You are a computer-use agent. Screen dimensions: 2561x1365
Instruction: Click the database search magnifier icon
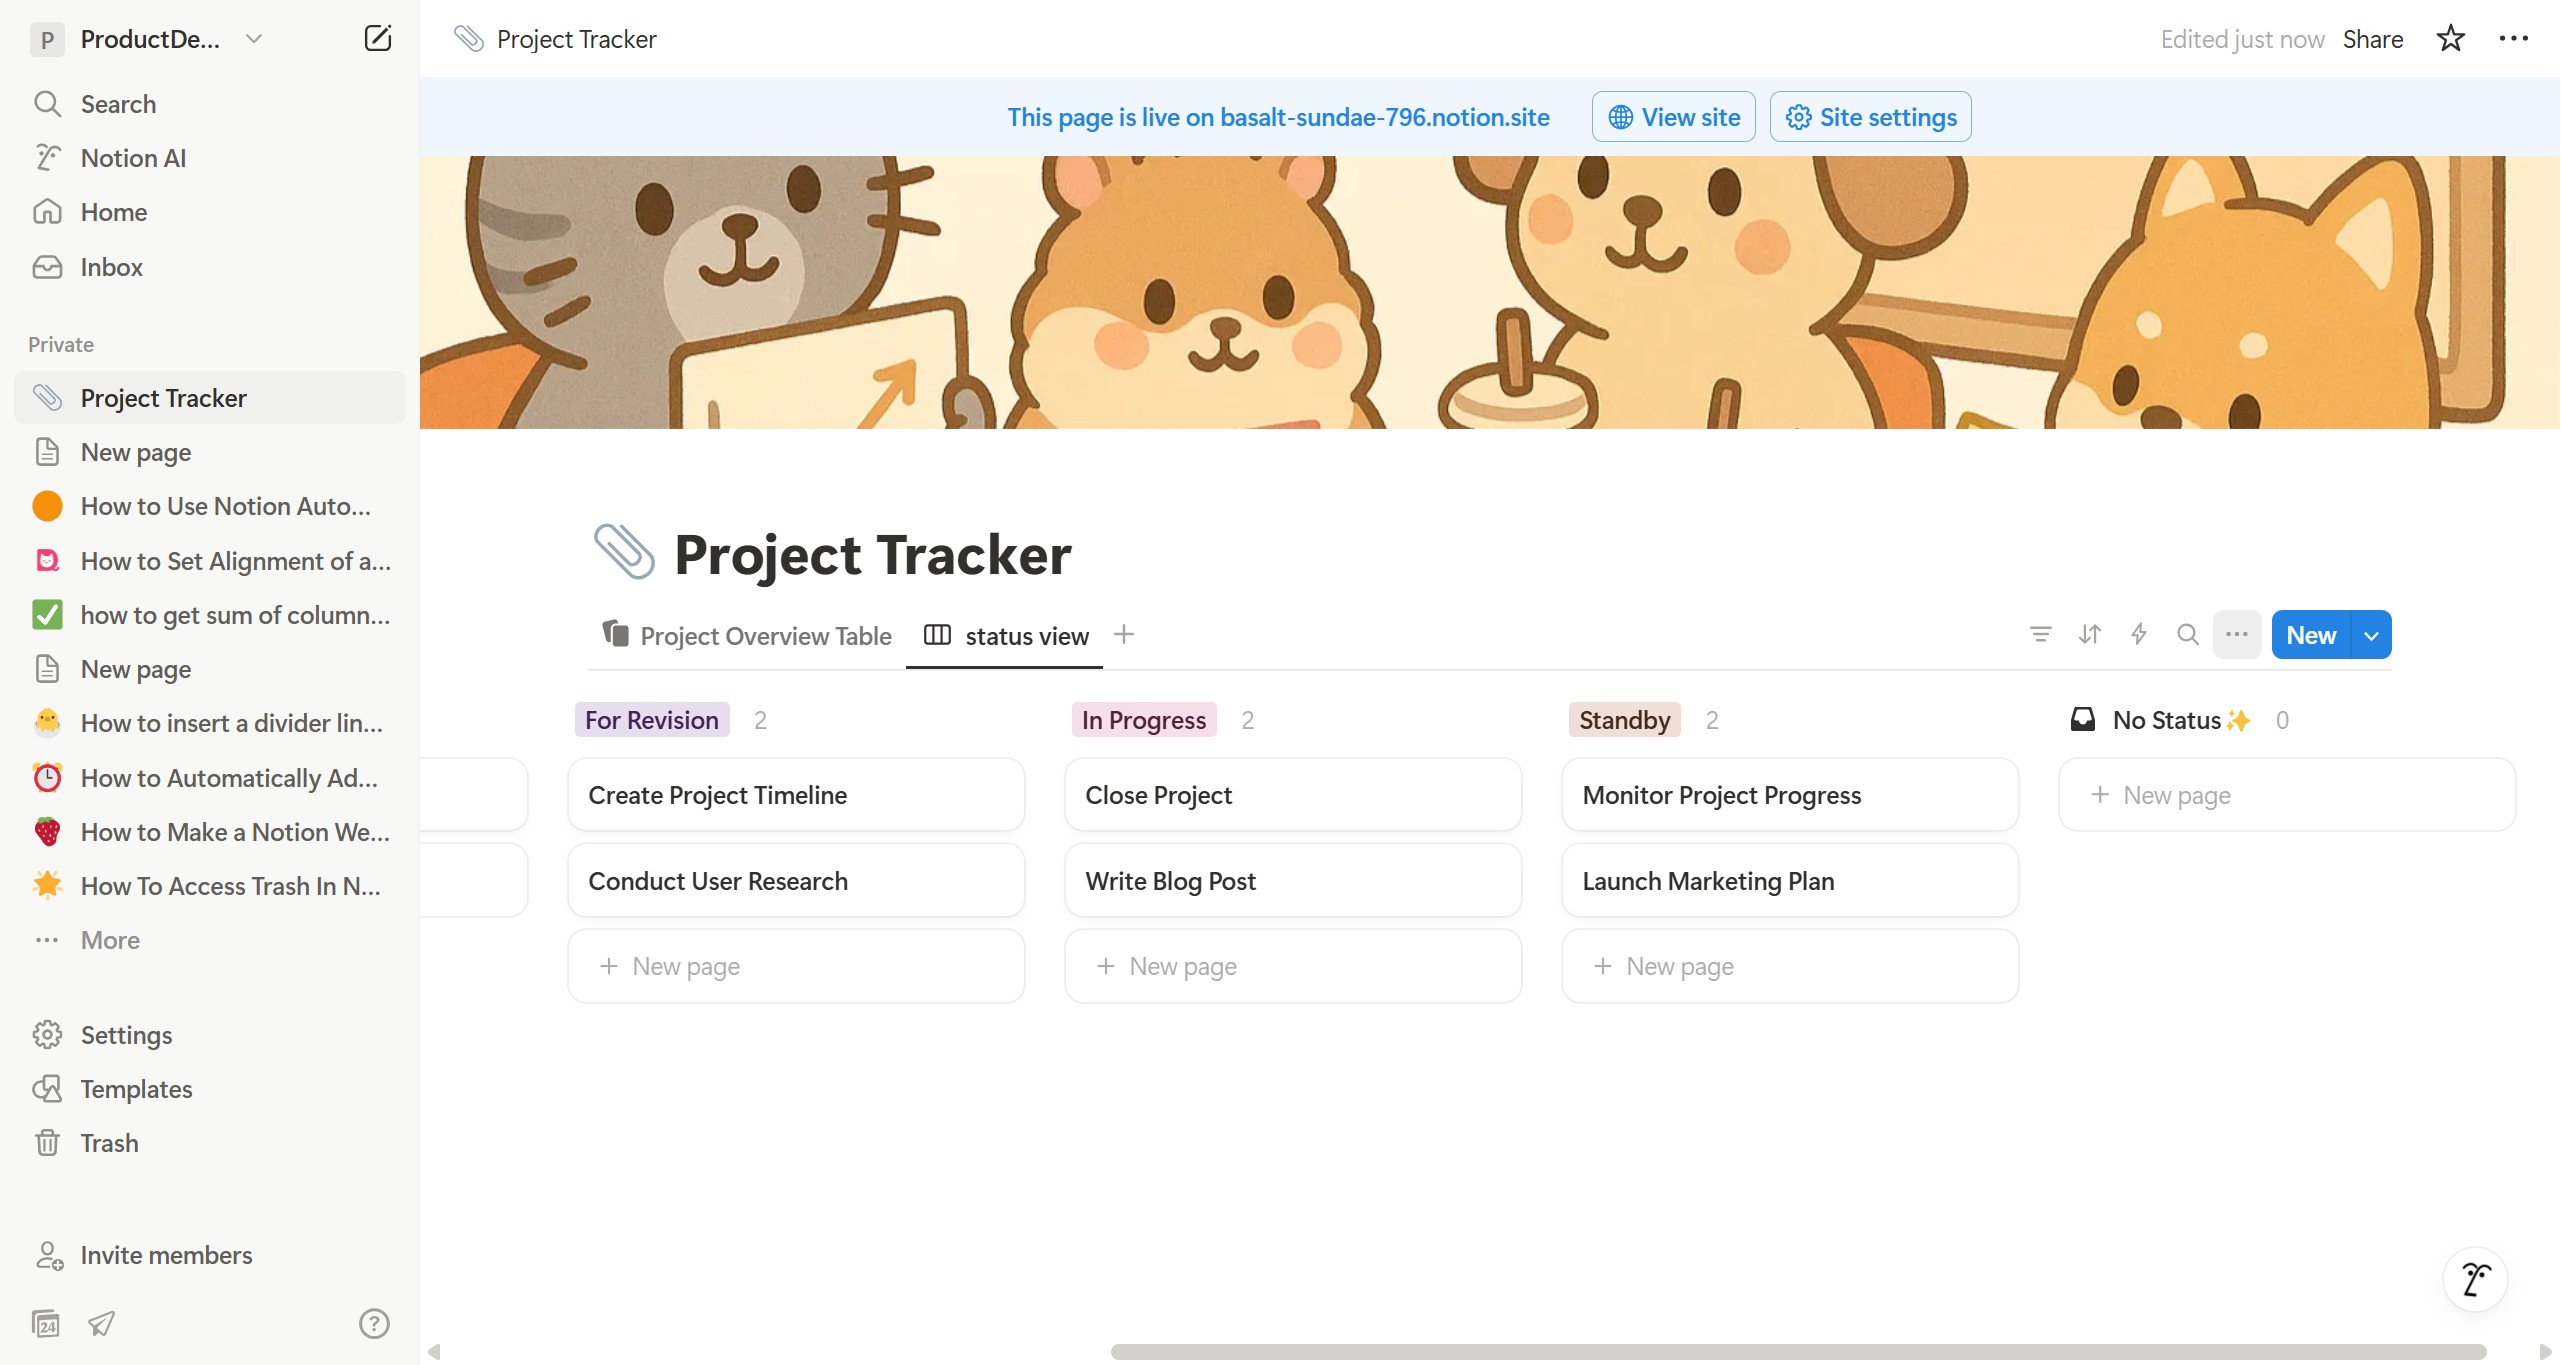point(2187,634)
